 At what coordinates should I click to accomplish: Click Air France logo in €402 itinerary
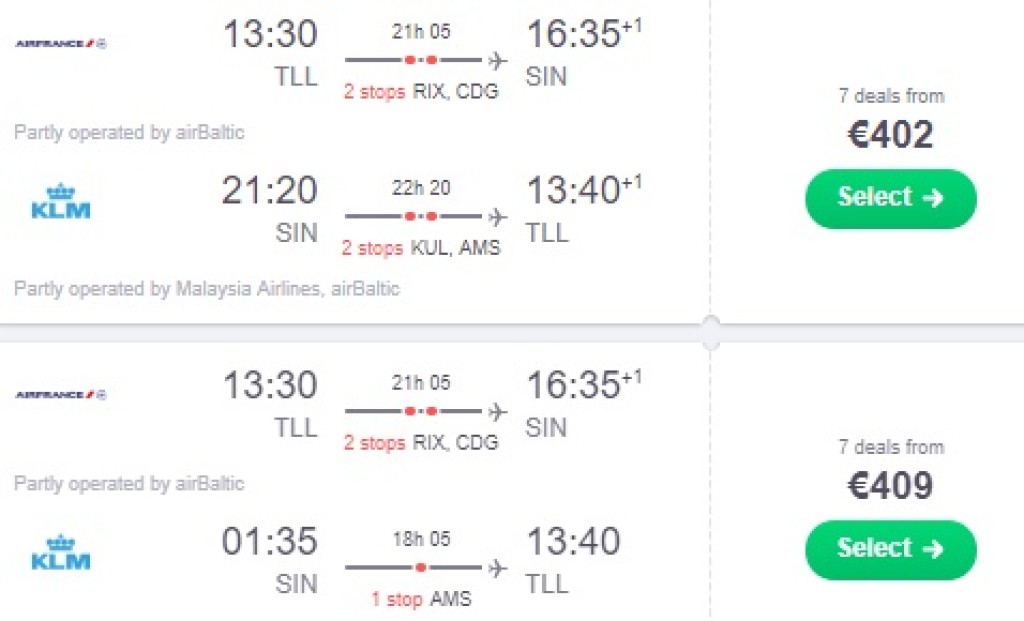tap(60, 43)
